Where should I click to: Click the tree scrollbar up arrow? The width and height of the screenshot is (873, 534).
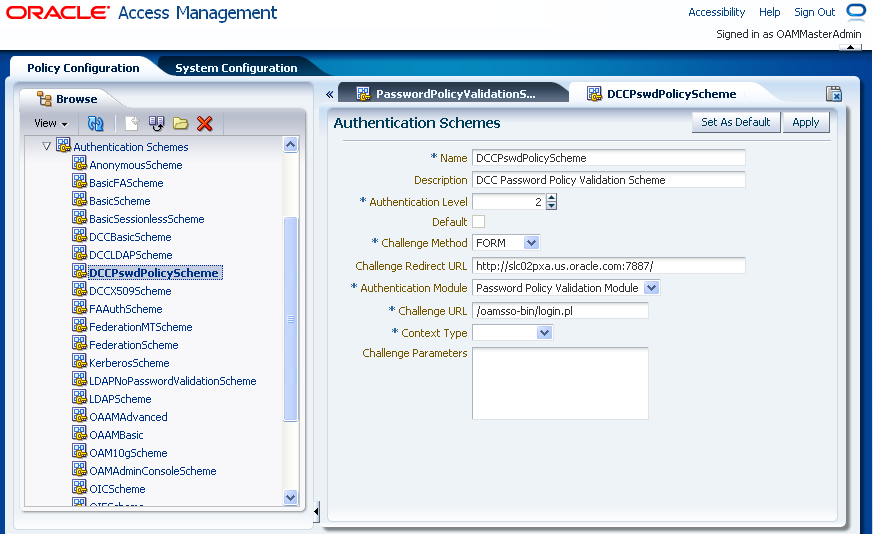pyautogui.click(x=291, y=145)
